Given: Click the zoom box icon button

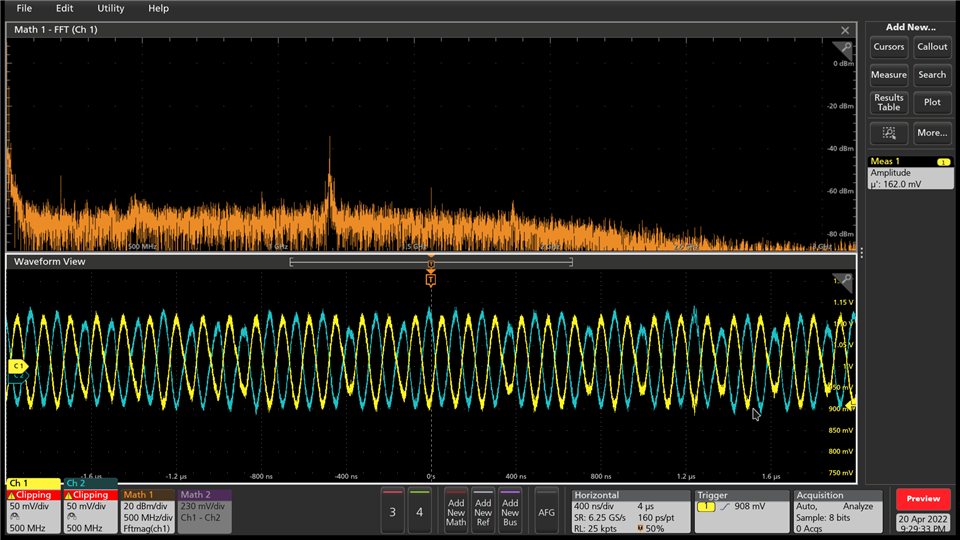Looking at the screenshot, I should (x=888, y=132).
